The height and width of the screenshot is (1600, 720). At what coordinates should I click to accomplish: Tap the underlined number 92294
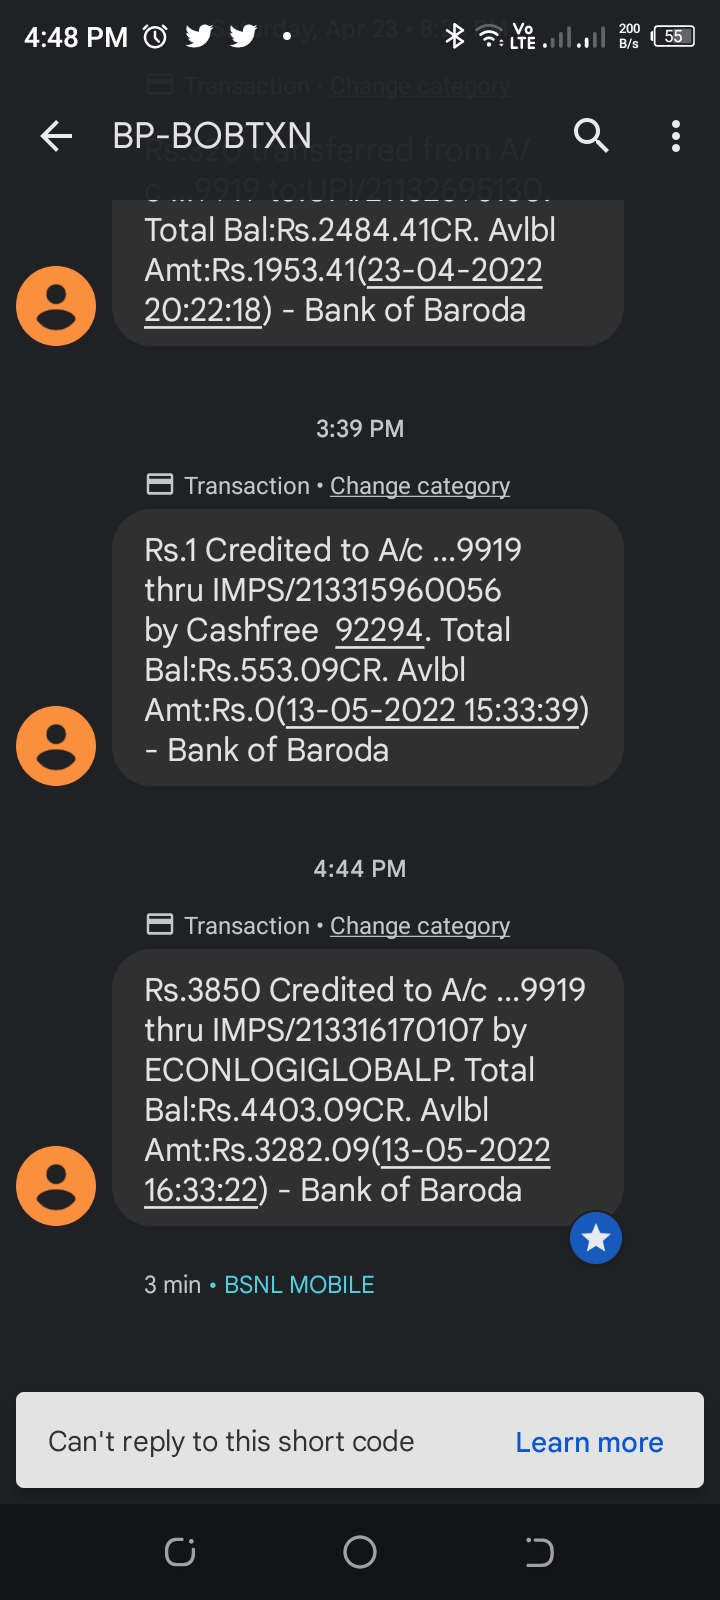(x=379, y=630)
